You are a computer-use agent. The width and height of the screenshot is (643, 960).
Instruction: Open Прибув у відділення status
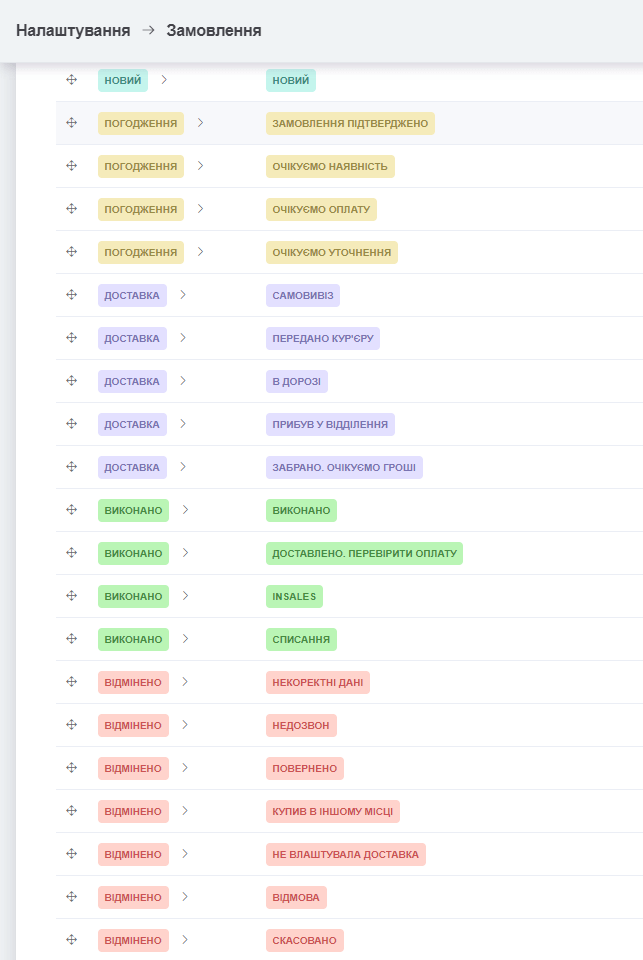(x=330, y=424)
